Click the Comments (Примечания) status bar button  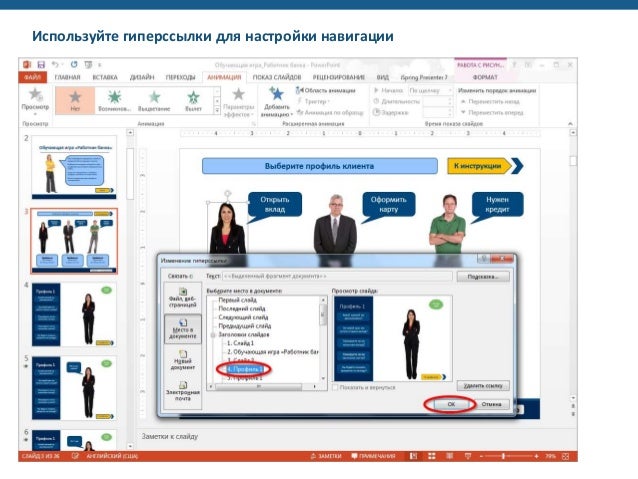373,456
